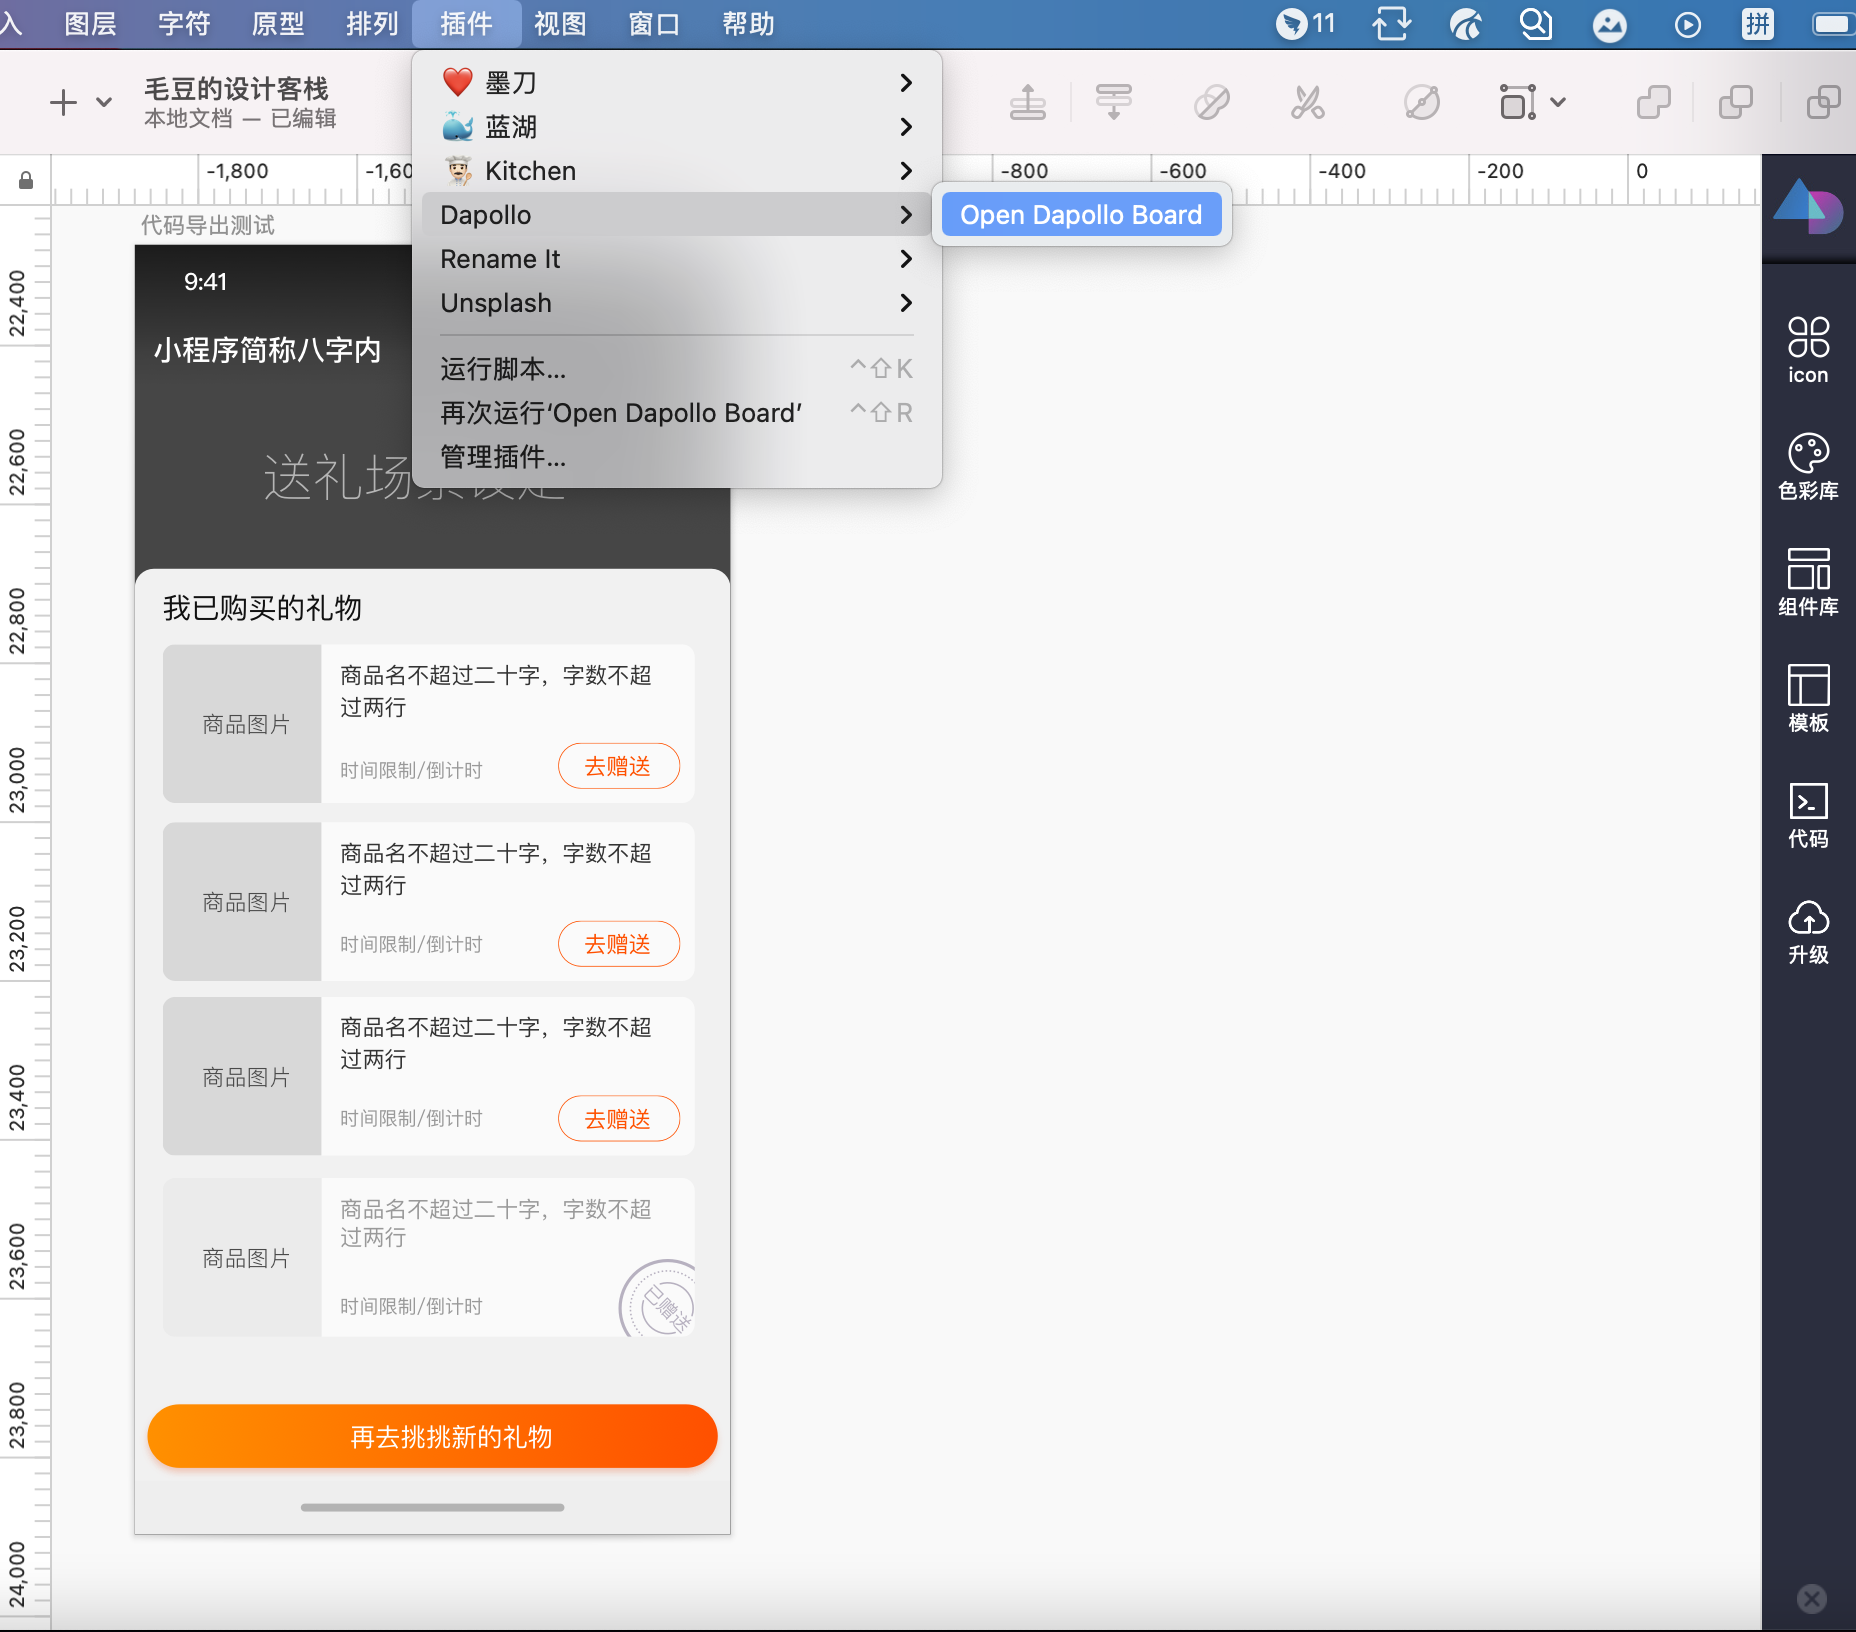This screenshot has height=1632, width=1856.
Task: Select the Dapollo plugin entry
Action: tap(677, 215)
